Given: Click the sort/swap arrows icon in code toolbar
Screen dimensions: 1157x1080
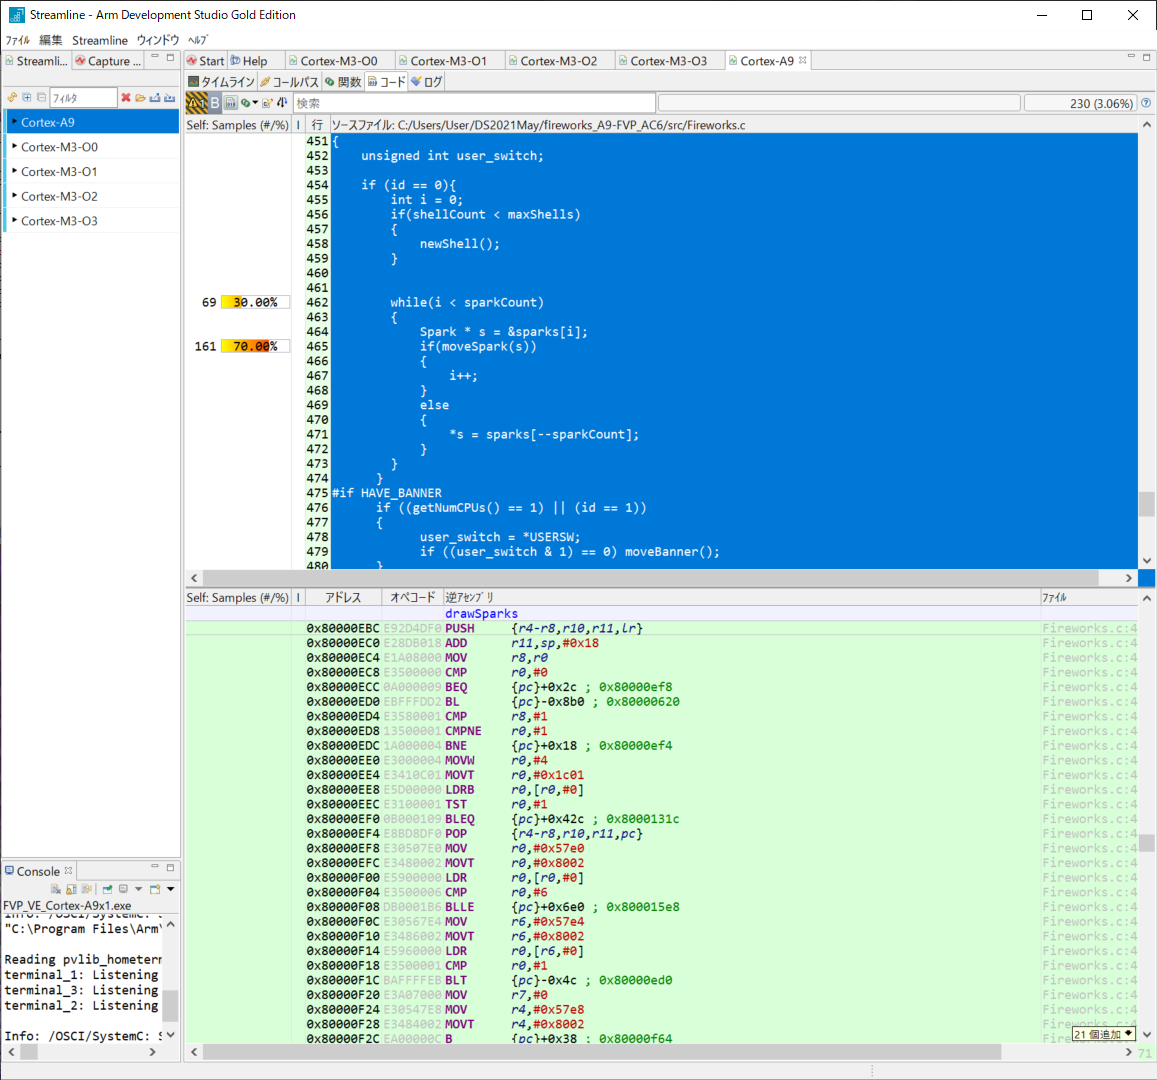Looking at the screenshot, I should (282, 103).
